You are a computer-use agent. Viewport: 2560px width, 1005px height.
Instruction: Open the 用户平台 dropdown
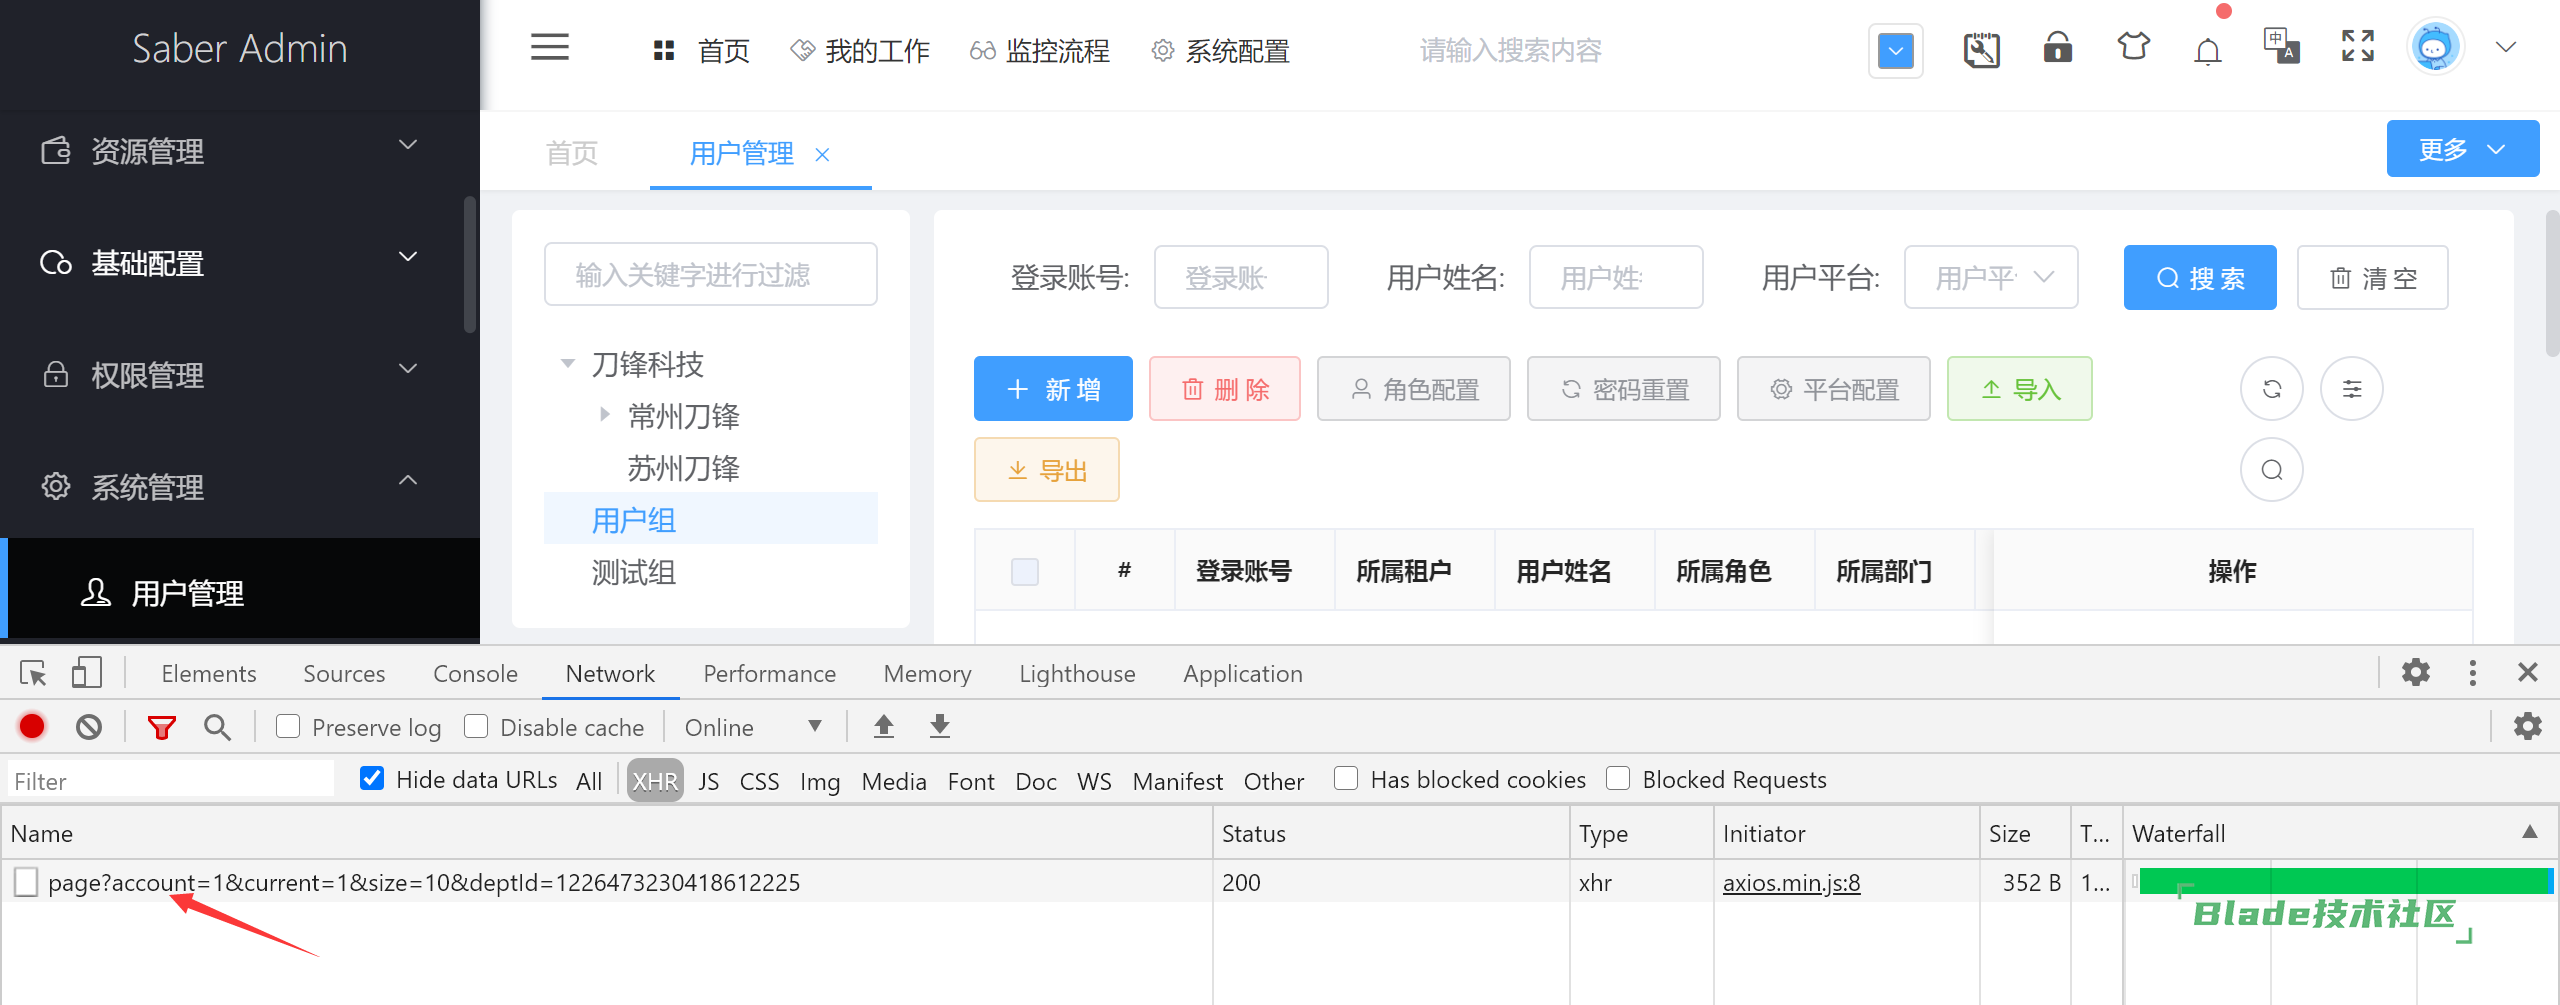[x=1991, y=277]
